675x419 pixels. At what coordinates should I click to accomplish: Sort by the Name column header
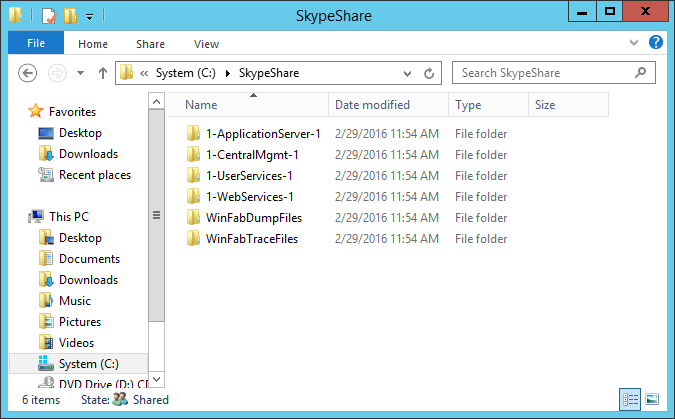(248, 105)
